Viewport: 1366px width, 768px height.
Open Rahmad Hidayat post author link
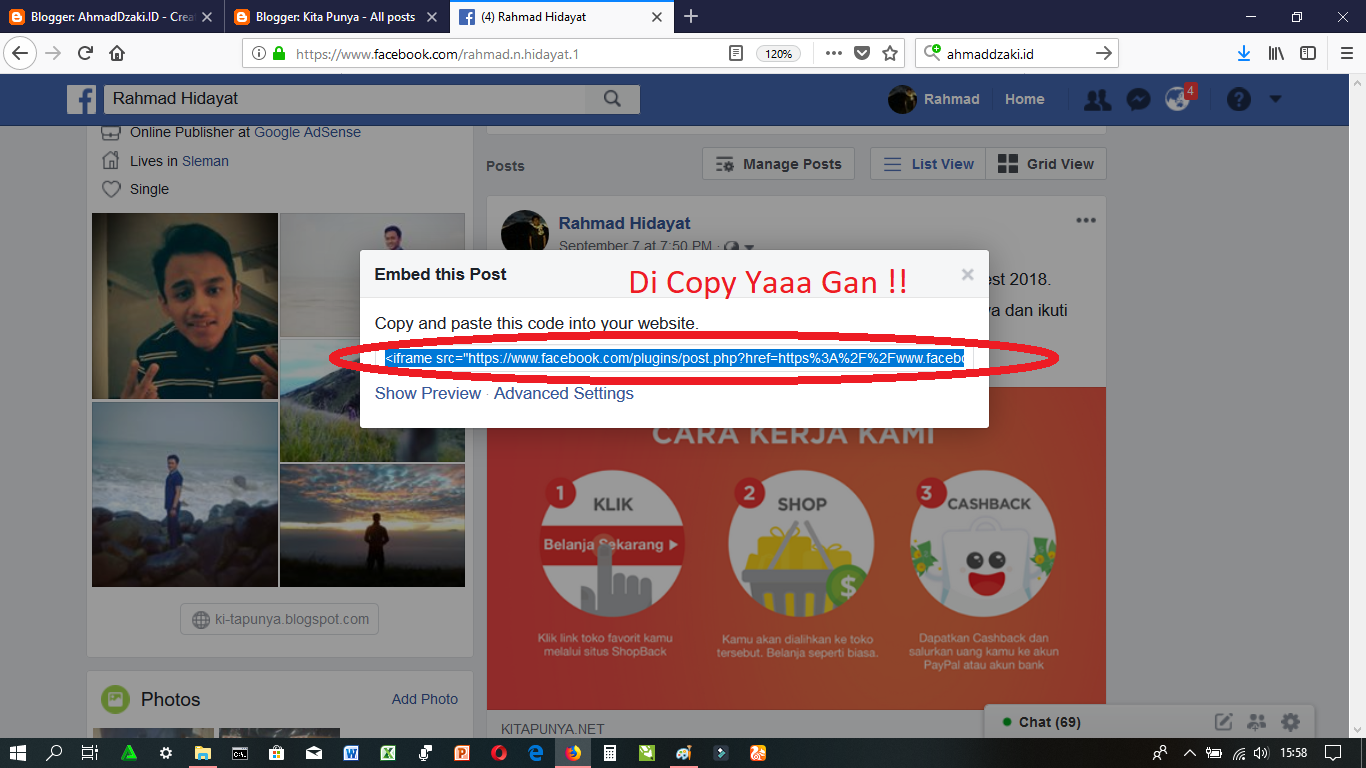pyautogui.click(x=624, y=223)
